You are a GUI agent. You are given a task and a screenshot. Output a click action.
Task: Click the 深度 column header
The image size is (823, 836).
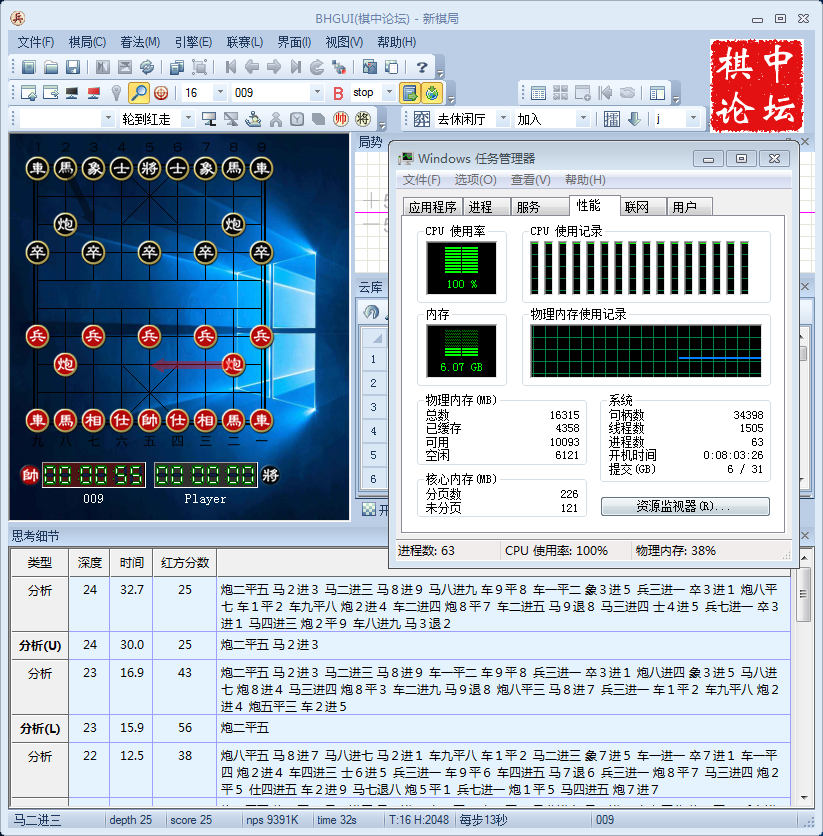[x=90, y=562]
